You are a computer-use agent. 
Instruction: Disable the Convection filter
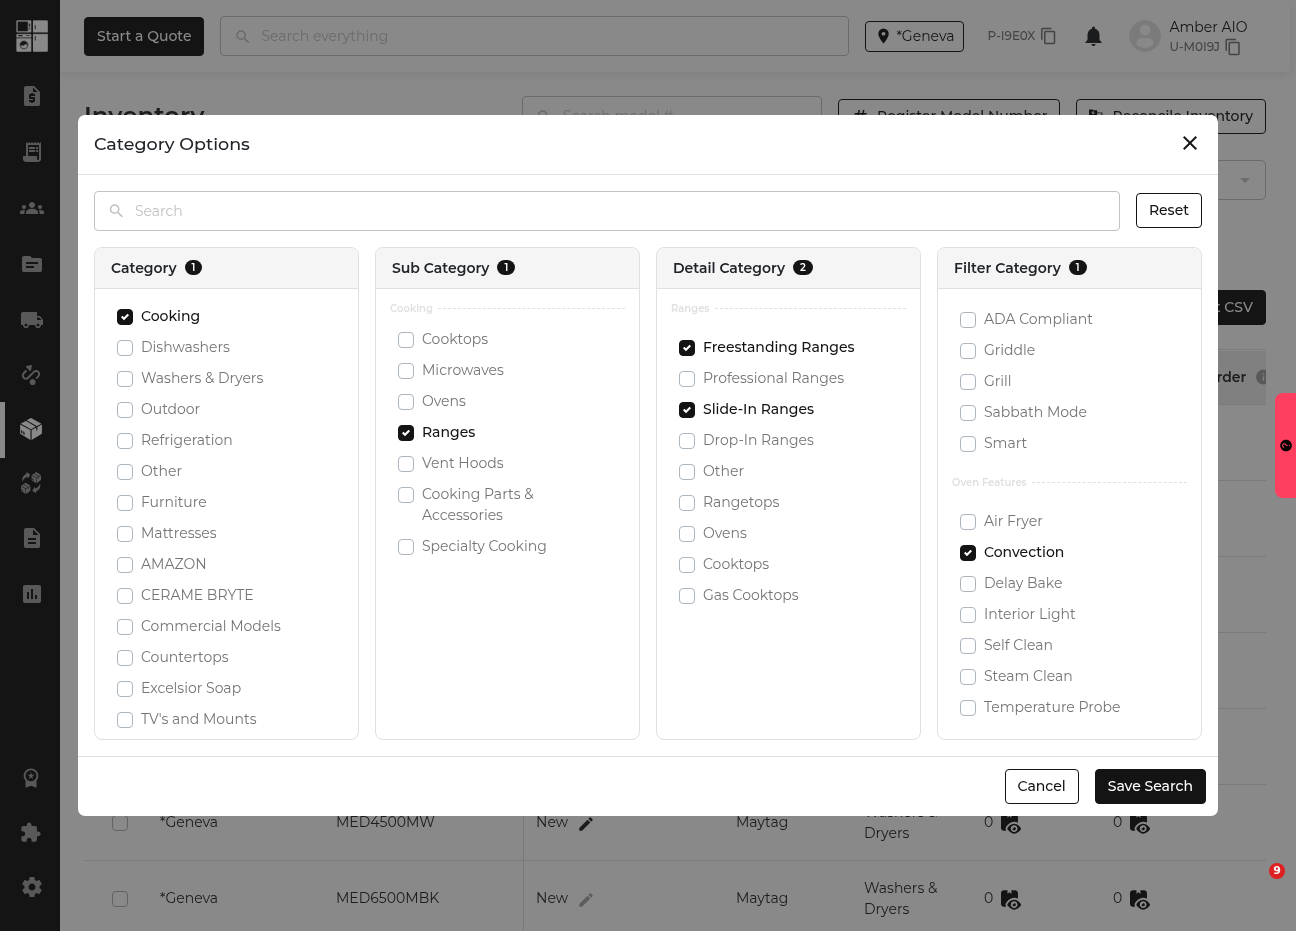coord(968,553)
